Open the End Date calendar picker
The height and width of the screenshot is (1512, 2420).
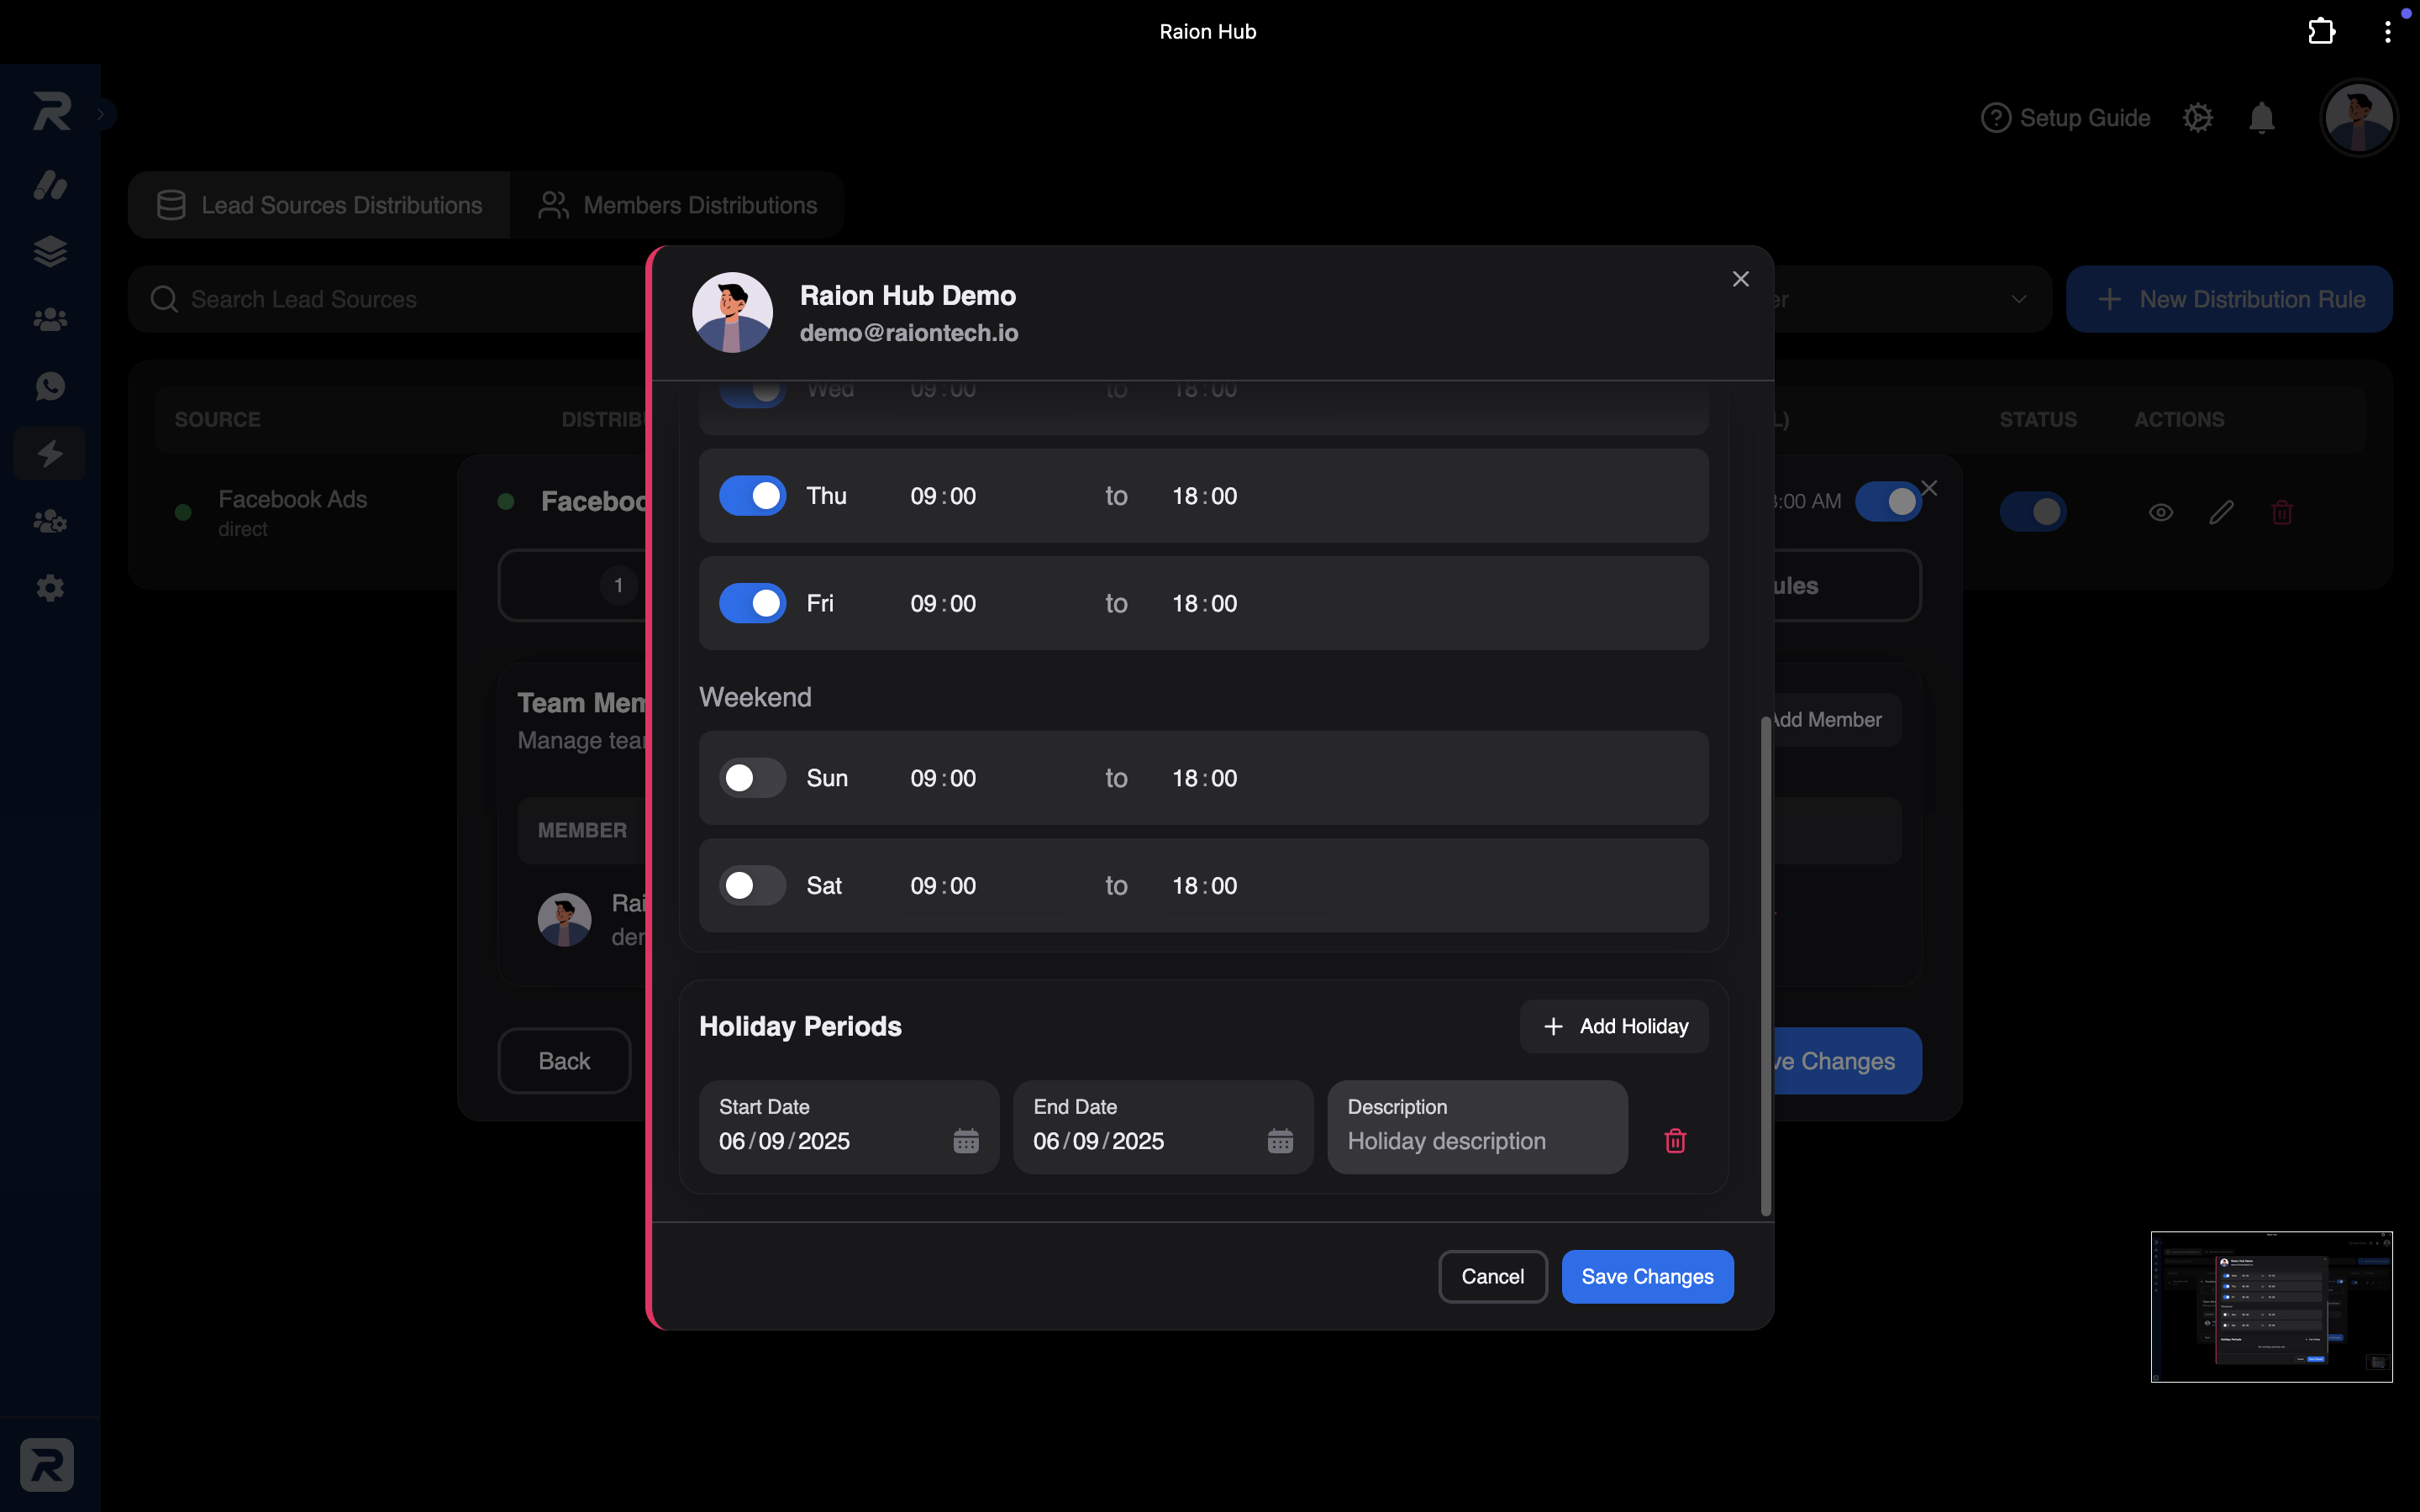tap(1280, 1141)
